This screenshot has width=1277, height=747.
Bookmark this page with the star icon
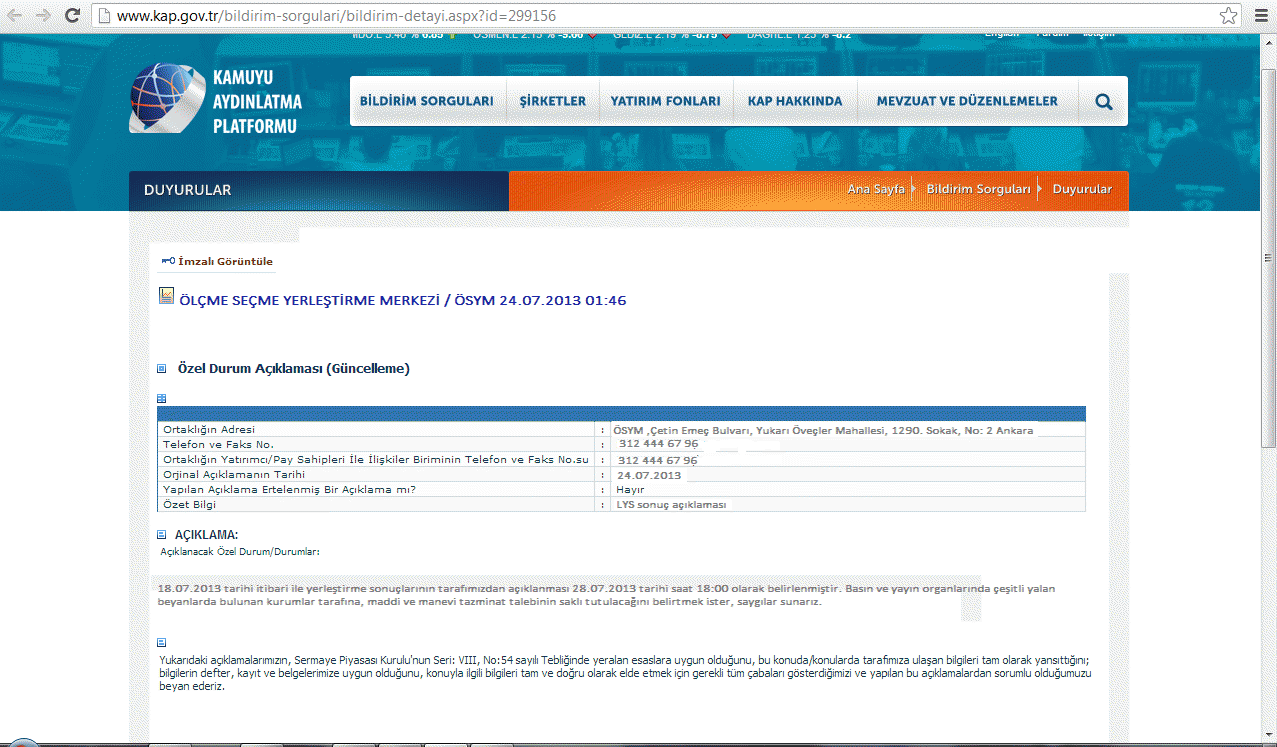pos(1229,16)
